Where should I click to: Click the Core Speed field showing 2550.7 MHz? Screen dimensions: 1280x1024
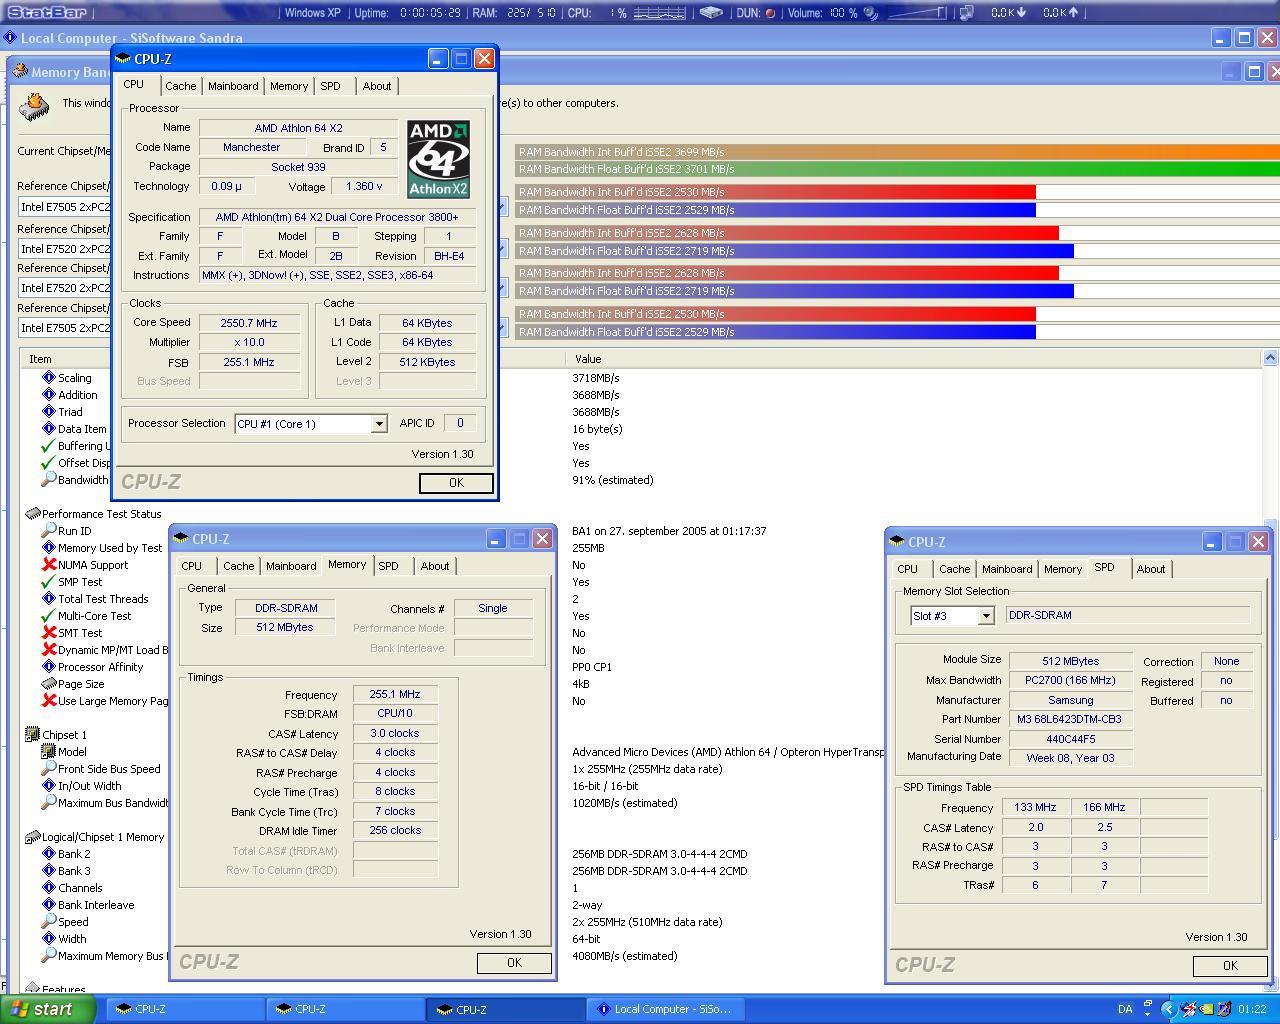tap(249, 323)
